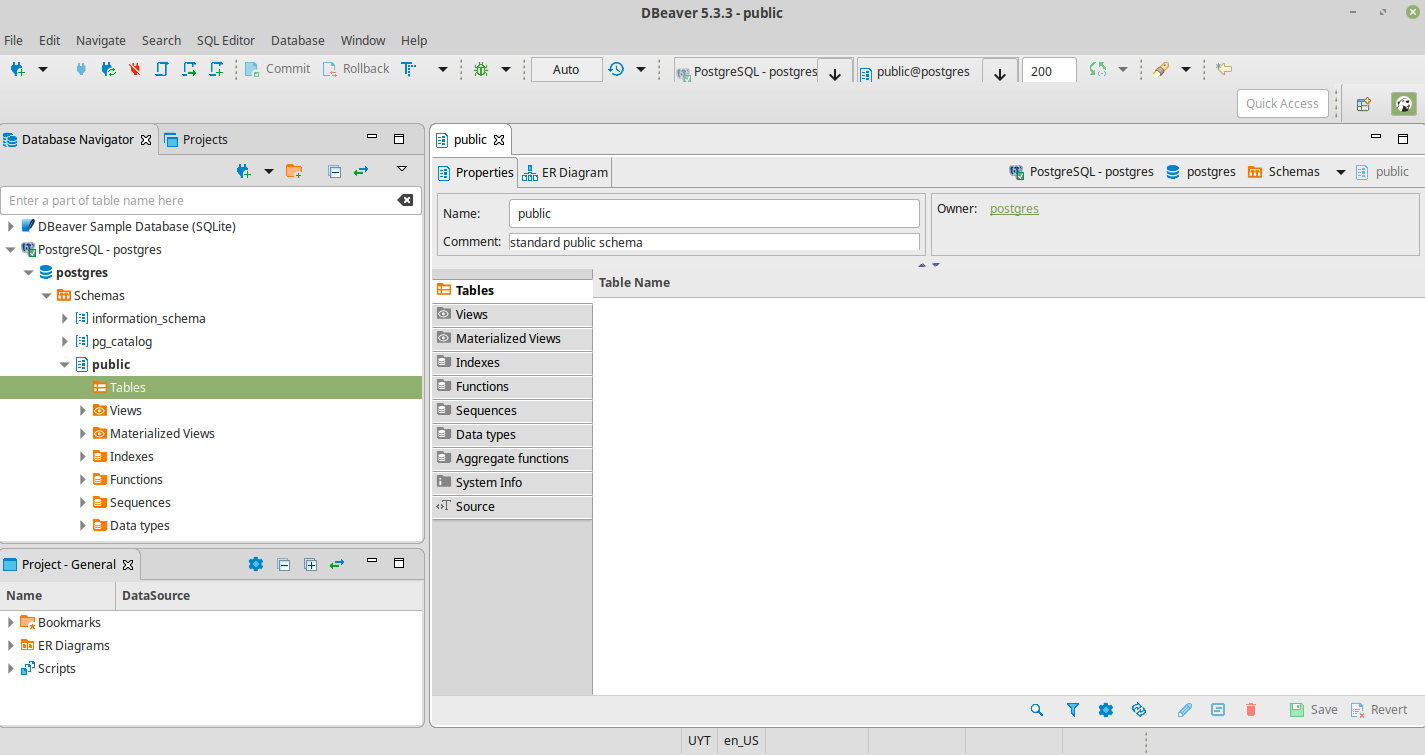Click the Revert button at the bottom right
The height and width of the screenshot is (755, 1425).
click(1379, 710)
